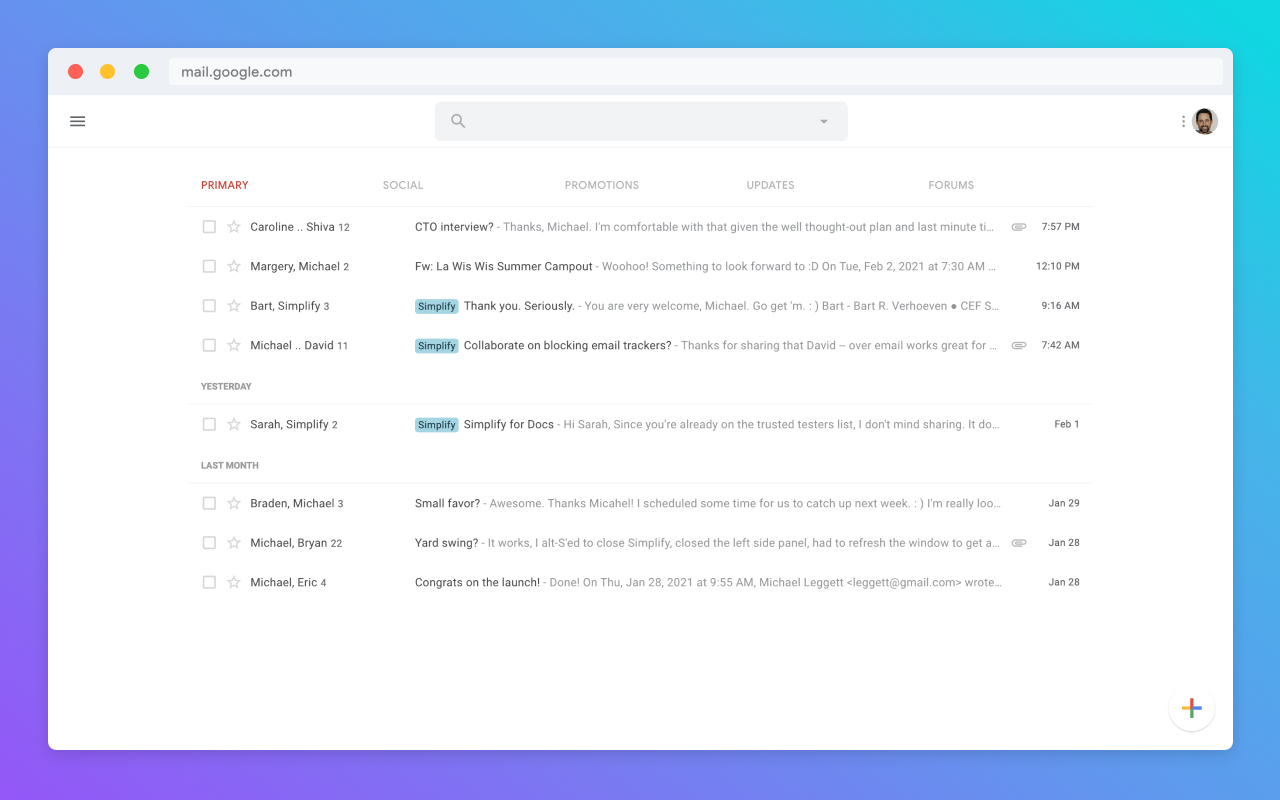Screen dimensions: 1280x800
Task: Click the attachment icon on the Yard swing email
Action: [1018, 542]
